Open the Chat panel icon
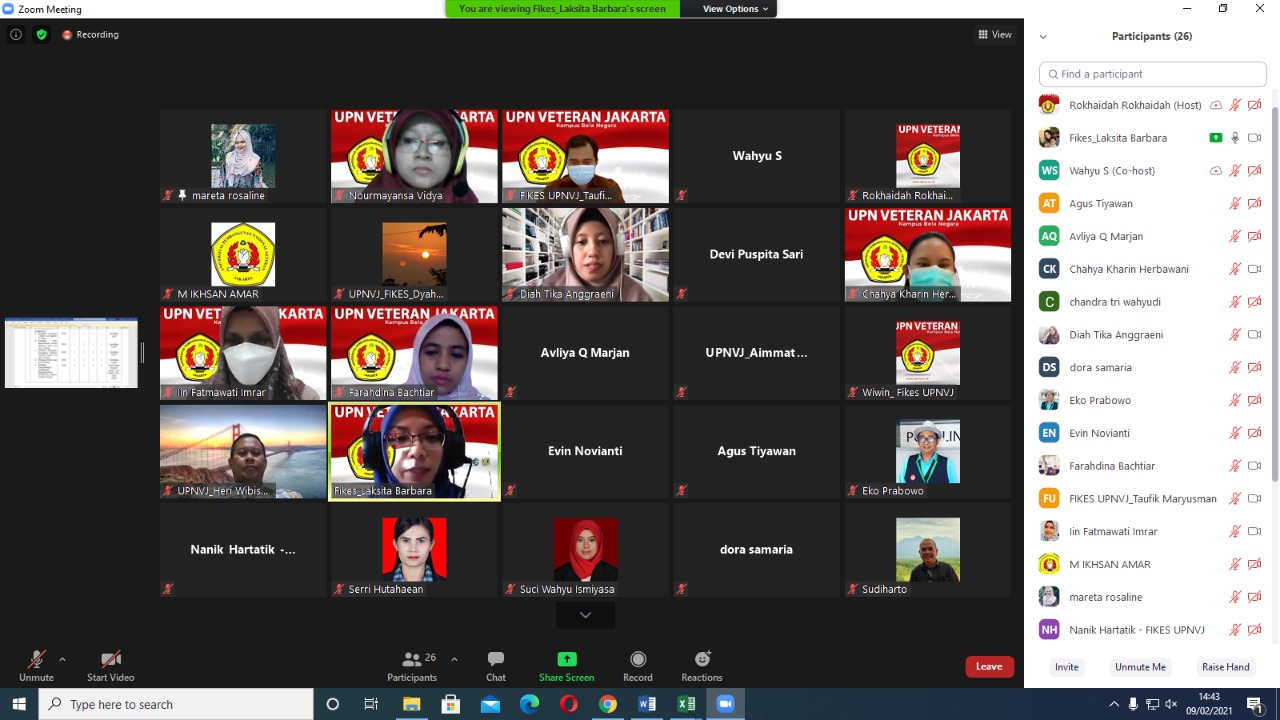The width and height of the screenshot is (1280, 720). 495,660
